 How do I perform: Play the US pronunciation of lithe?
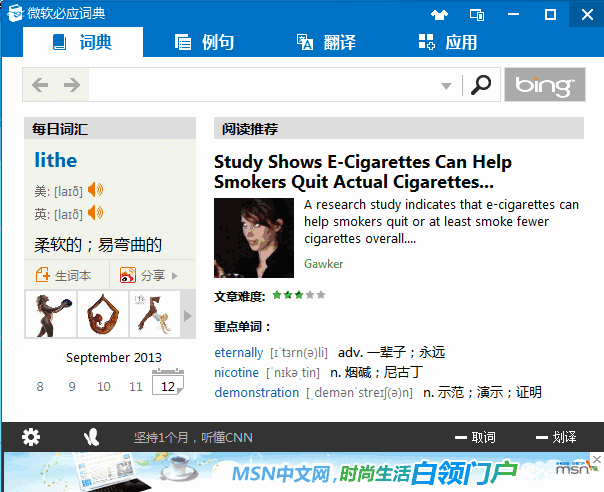96,190
